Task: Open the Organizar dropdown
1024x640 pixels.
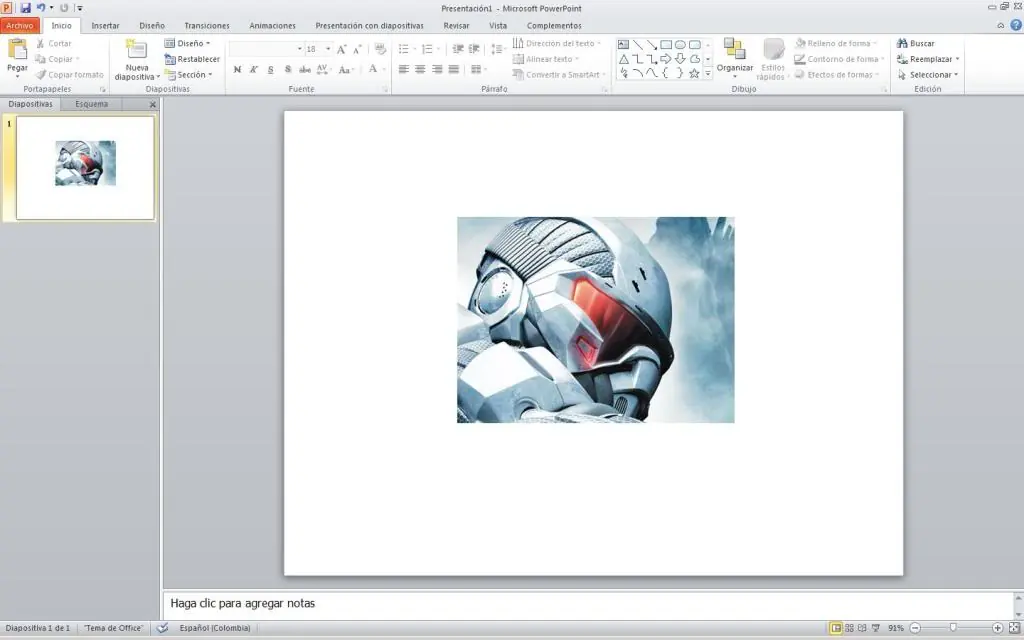Action: tap(735, 57)
